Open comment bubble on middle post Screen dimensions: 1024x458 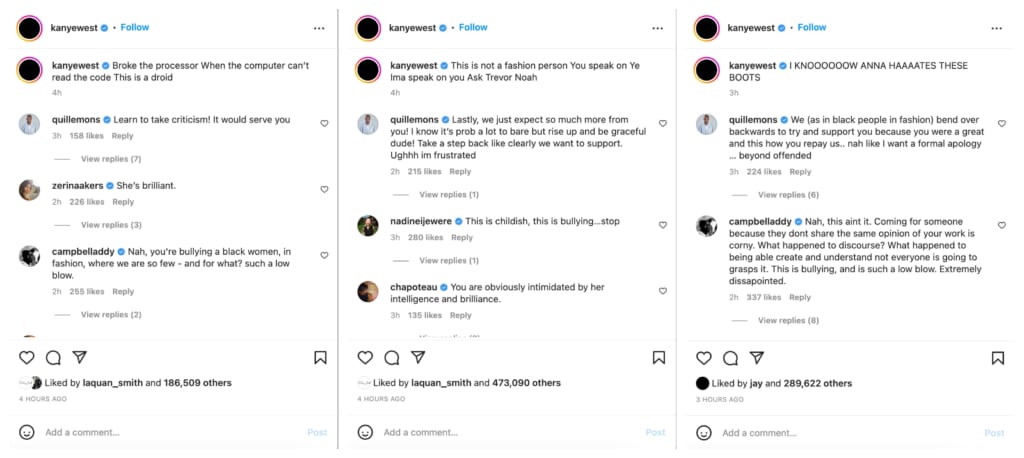[392, 357]
